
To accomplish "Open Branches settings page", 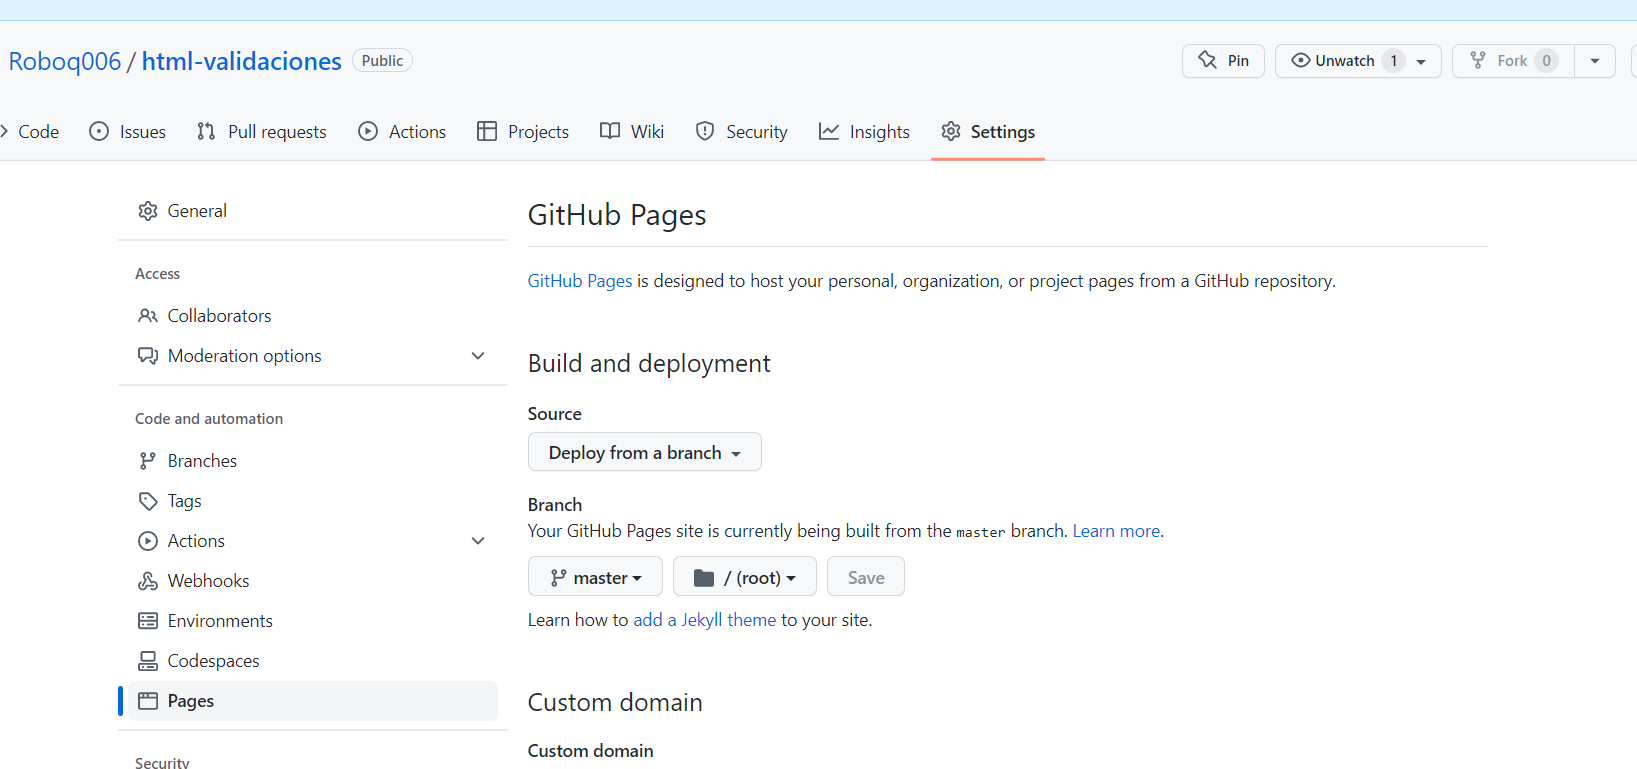I will pyautogui.click(x=313, y=461).
